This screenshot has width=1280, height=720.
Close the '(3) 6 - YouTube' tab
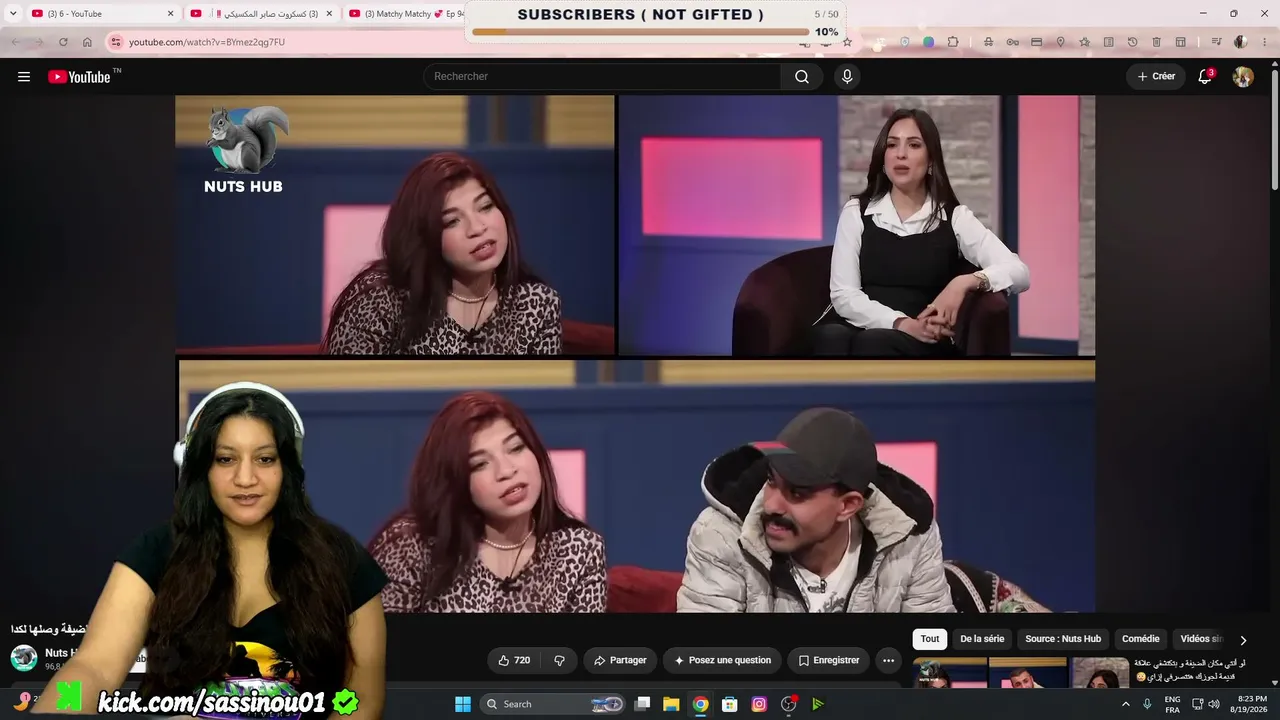click(x=170, y=14)
